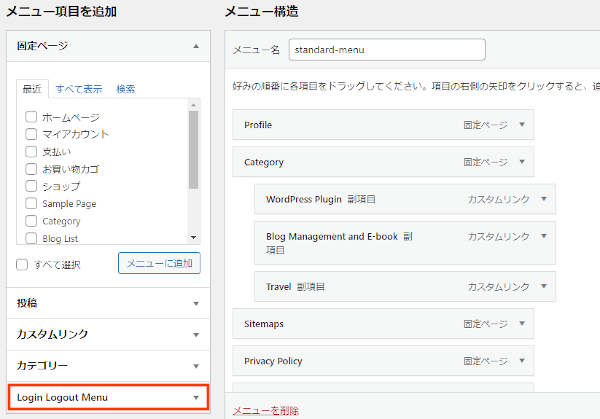
Task: Switch to the すべて表示 tab
Action: click(79, 89)
